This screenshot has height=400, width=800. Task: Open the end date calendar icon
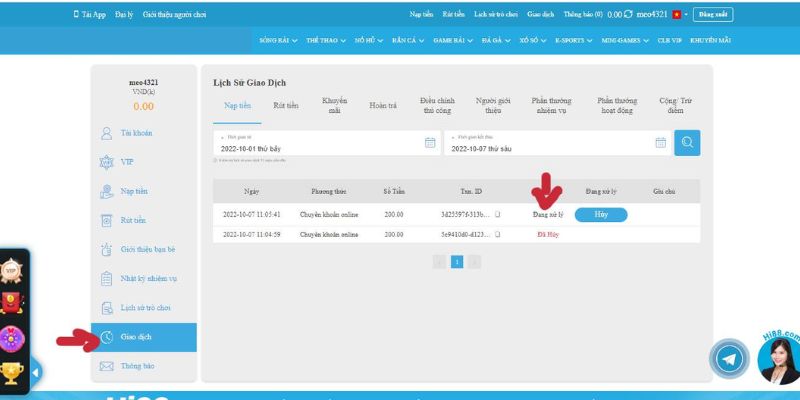point(660,143)
